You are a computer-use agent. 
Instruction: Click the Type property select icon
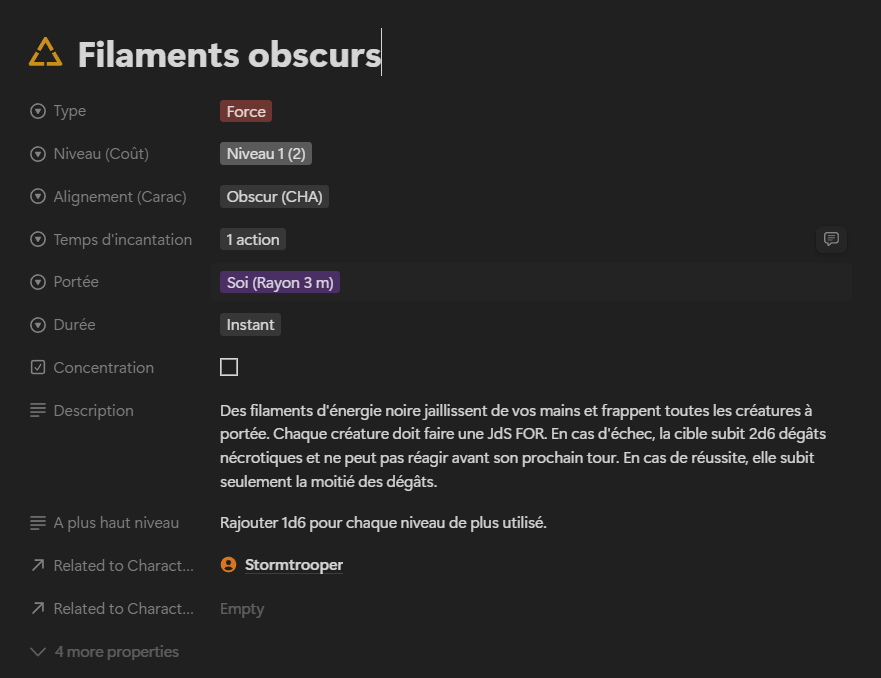tap(38, 111)
